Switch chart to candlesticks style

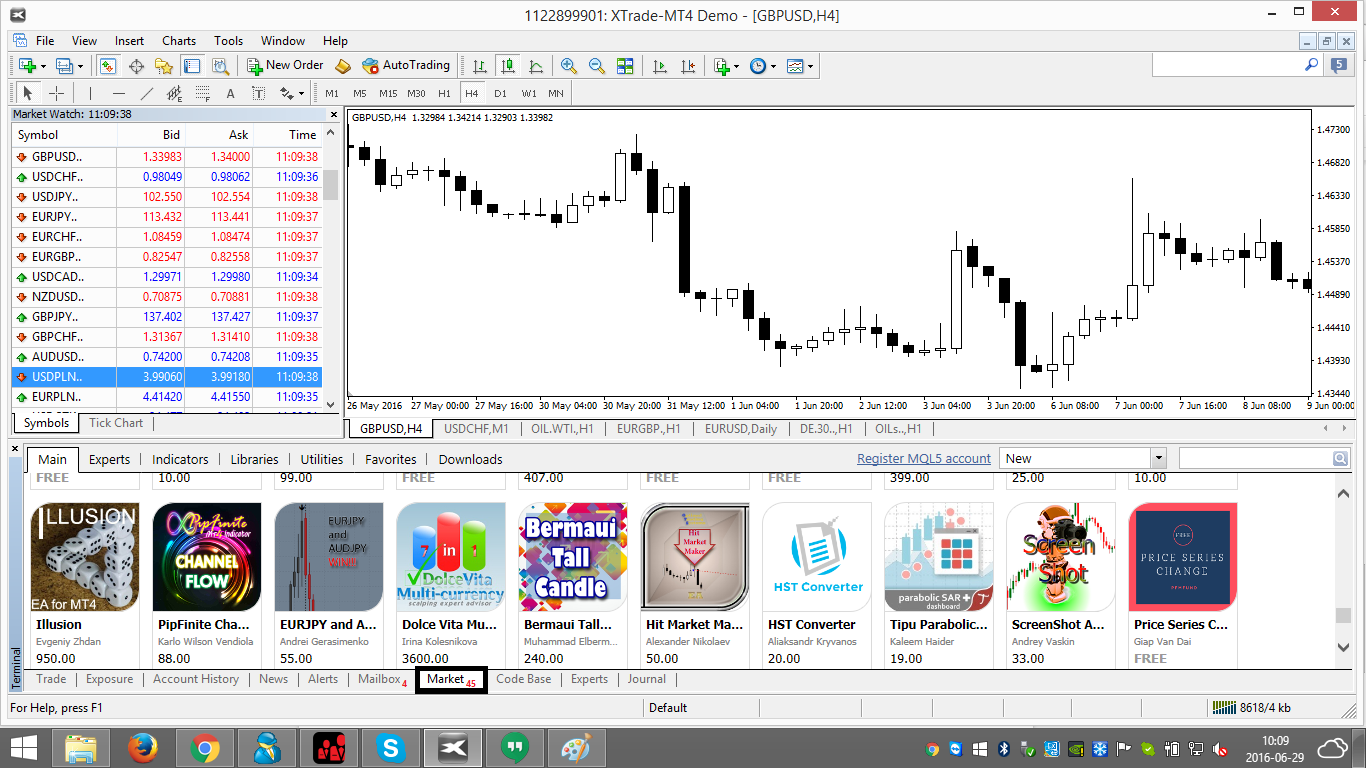(508, 66)
